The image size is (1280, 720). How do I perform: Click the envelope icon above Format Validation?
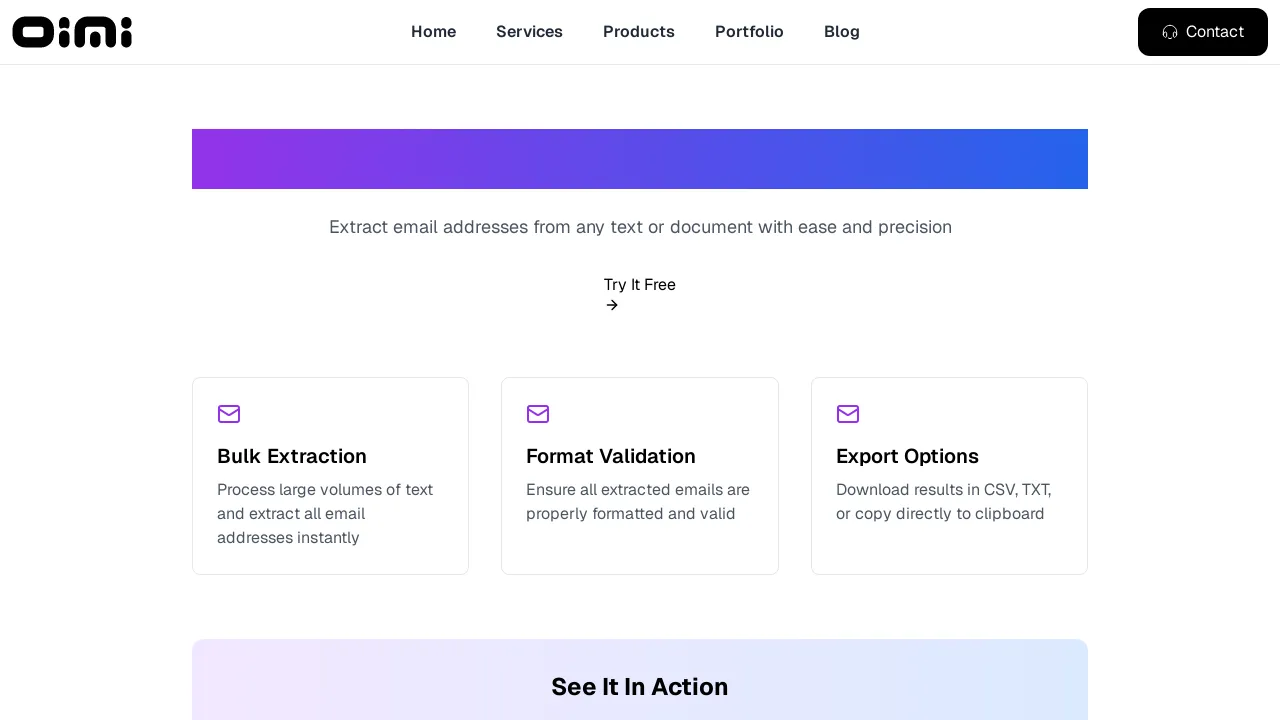[538, 414]
